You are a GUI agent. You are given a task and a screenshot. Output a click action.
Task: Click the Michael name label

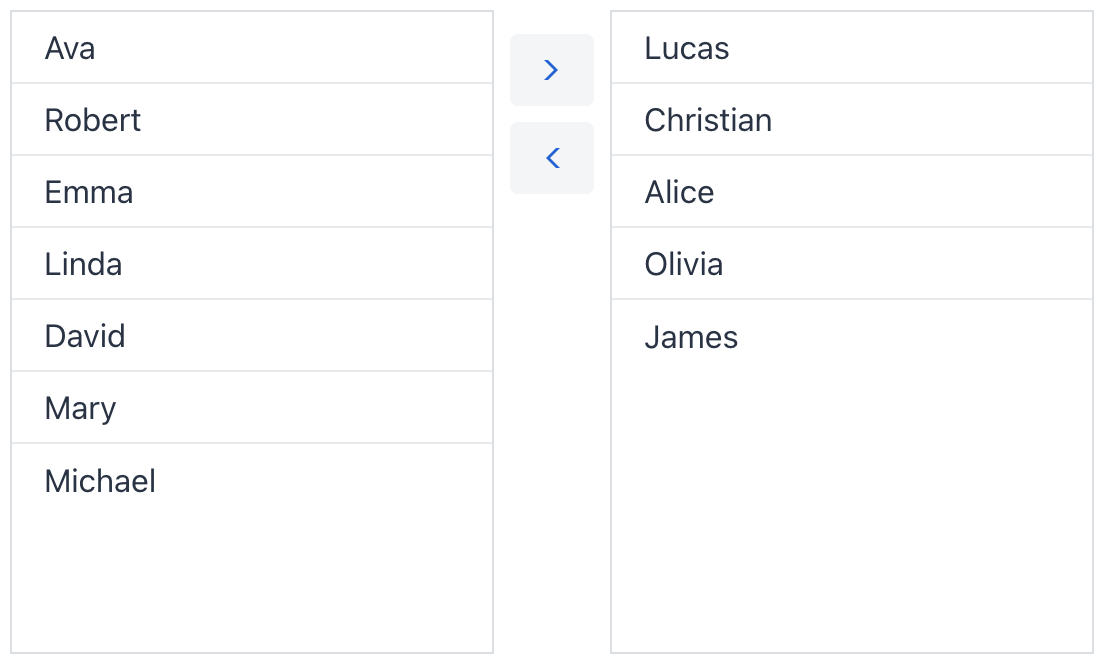[100, 481]
